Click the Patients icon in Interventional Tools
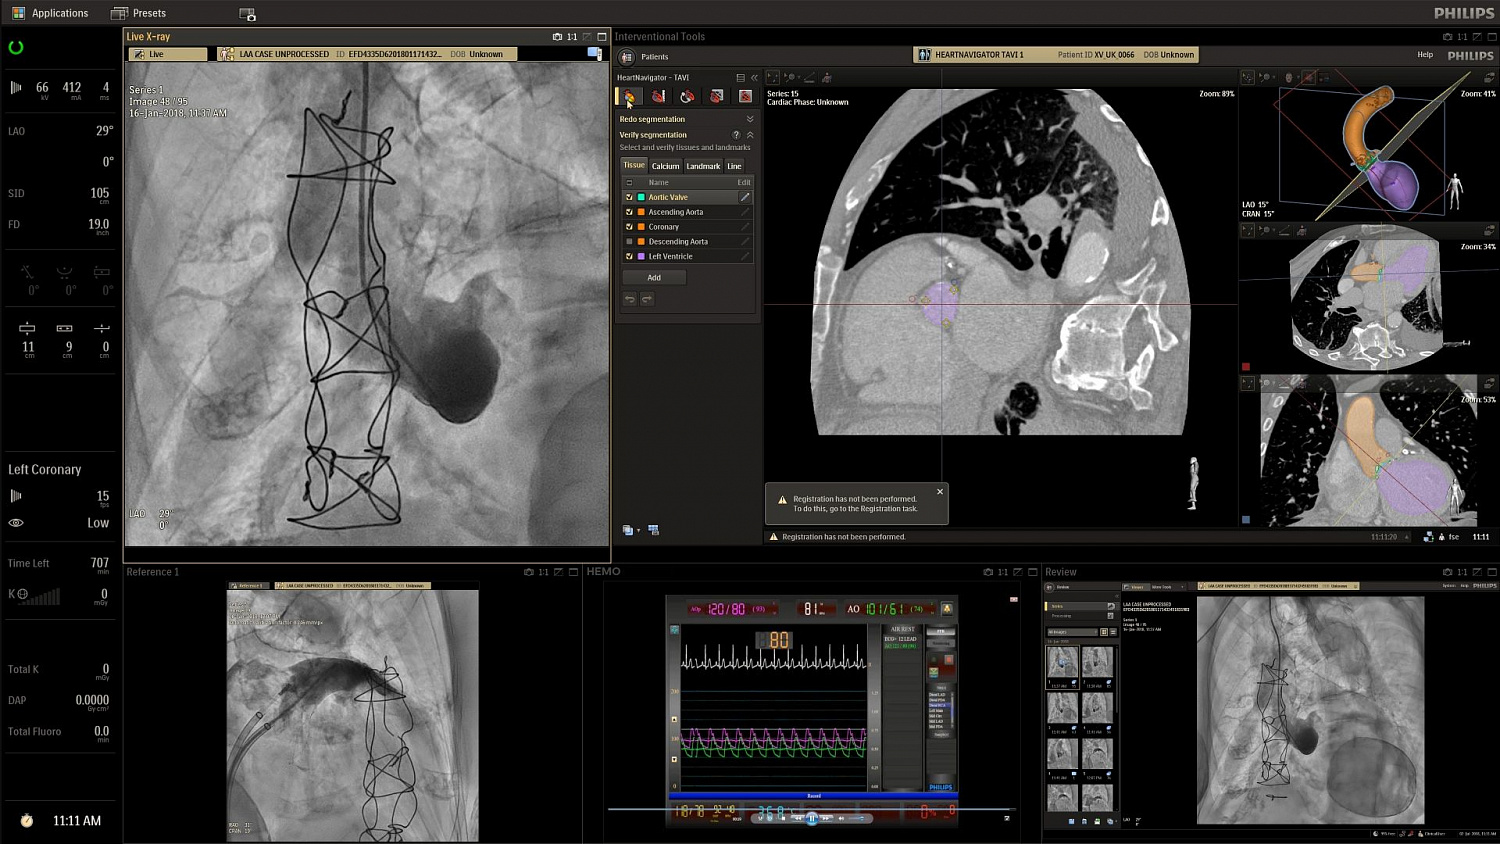 pos(627,57)
